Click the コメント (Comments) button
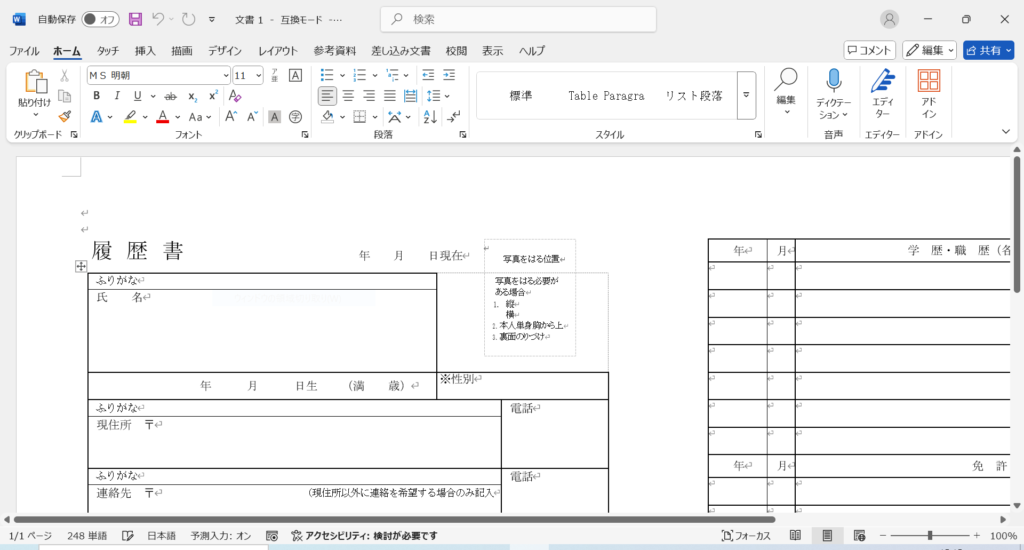This screenshot has height=550, width=1024. pos(869,50)
